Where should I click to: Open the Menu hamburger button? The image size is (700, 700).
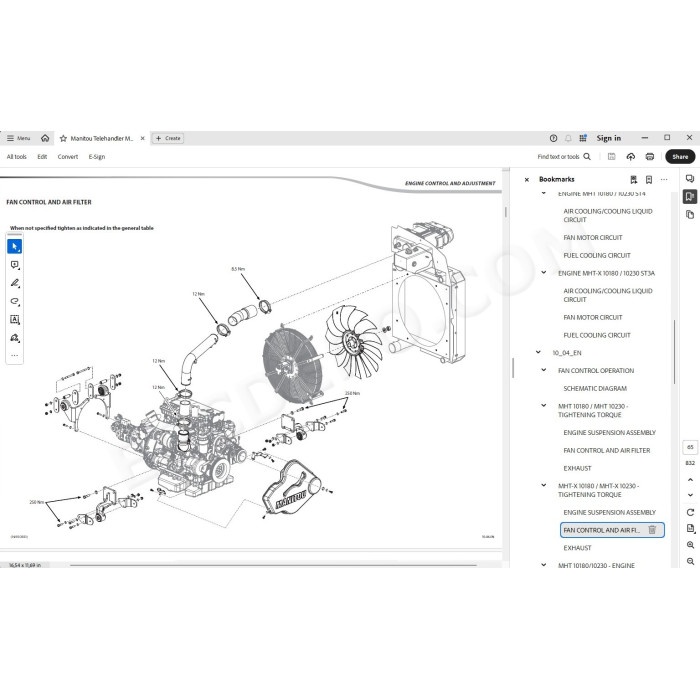click(18, 138)
